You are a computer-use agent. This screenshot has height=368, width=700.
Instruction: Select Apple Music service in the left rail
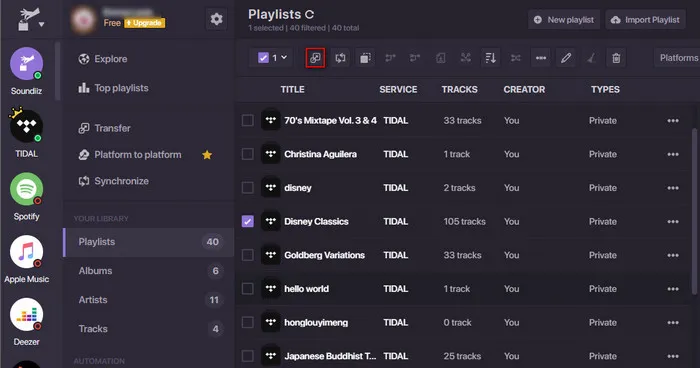tap(26, 252)
